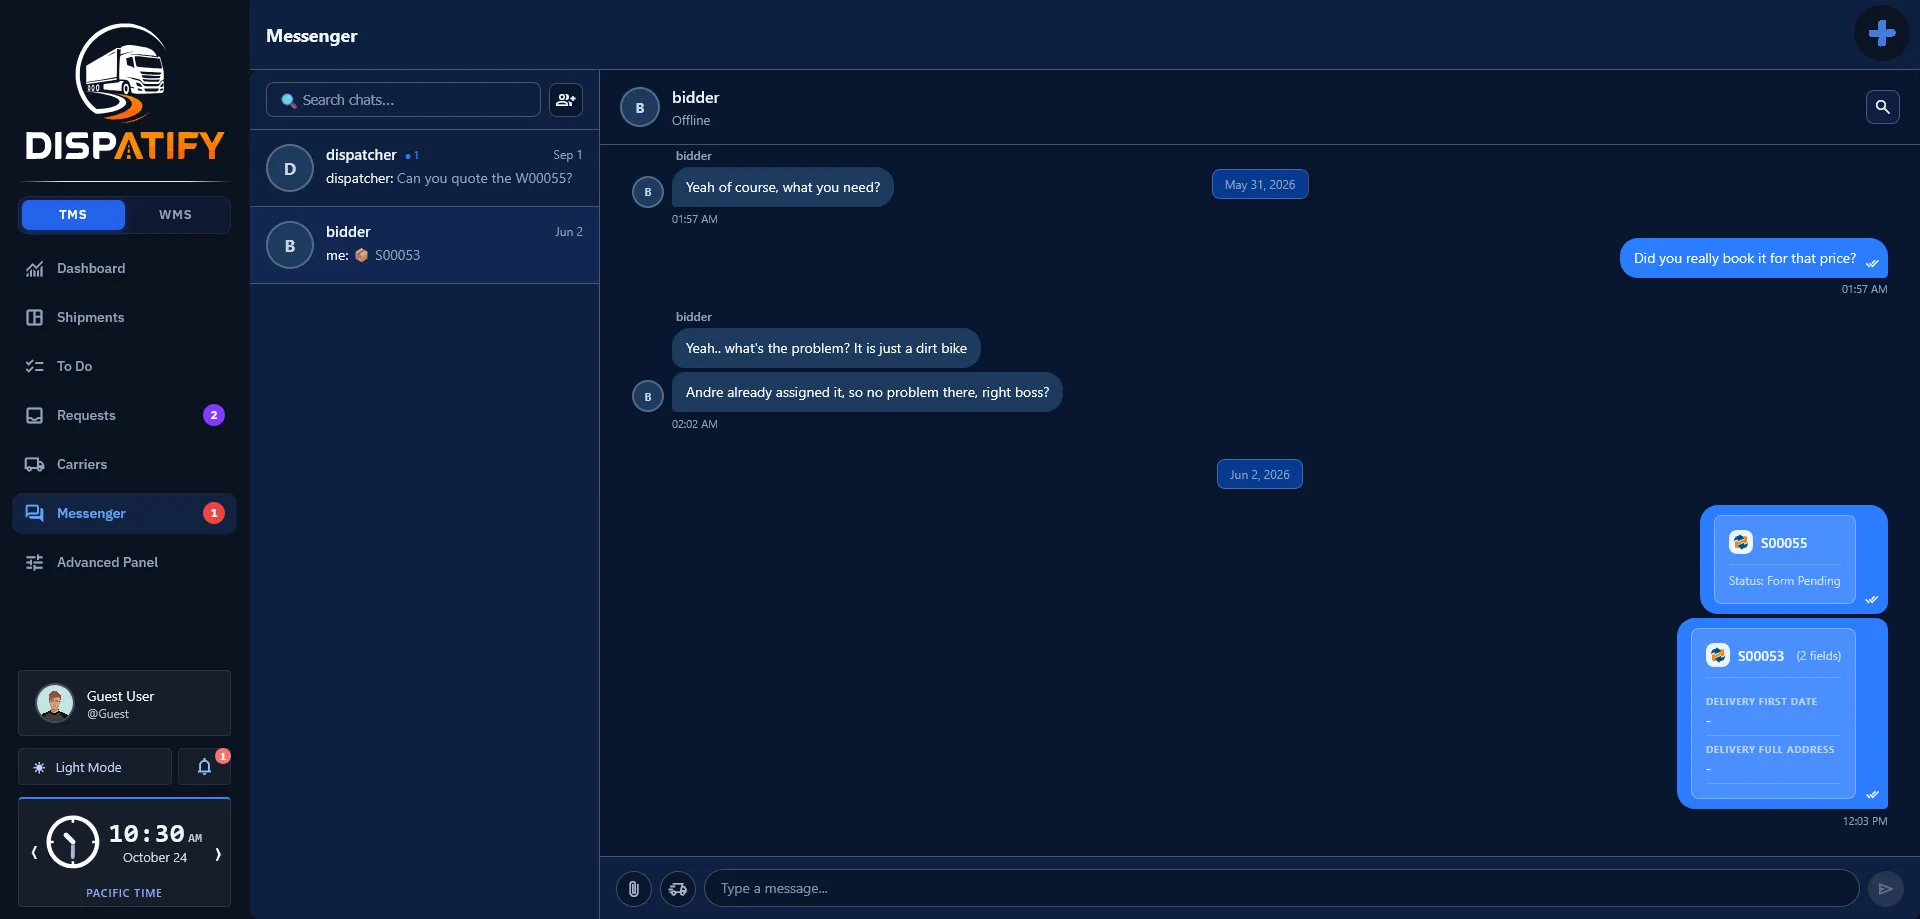Toggle Light Mode

[x=95, y=767]
